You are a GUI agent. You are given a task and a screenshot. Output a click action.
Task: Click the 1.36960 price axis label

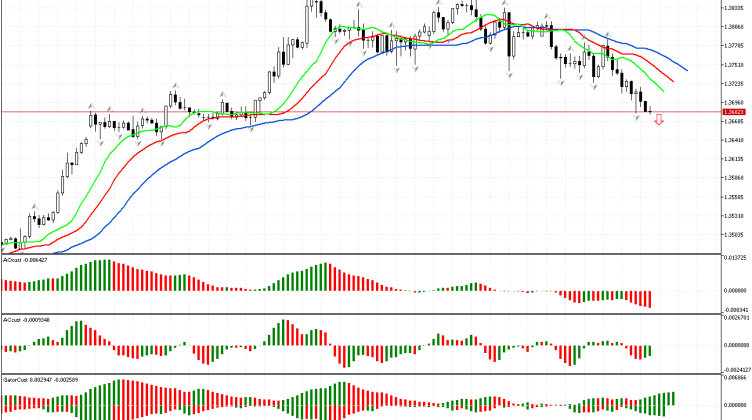tap(733, 102)
